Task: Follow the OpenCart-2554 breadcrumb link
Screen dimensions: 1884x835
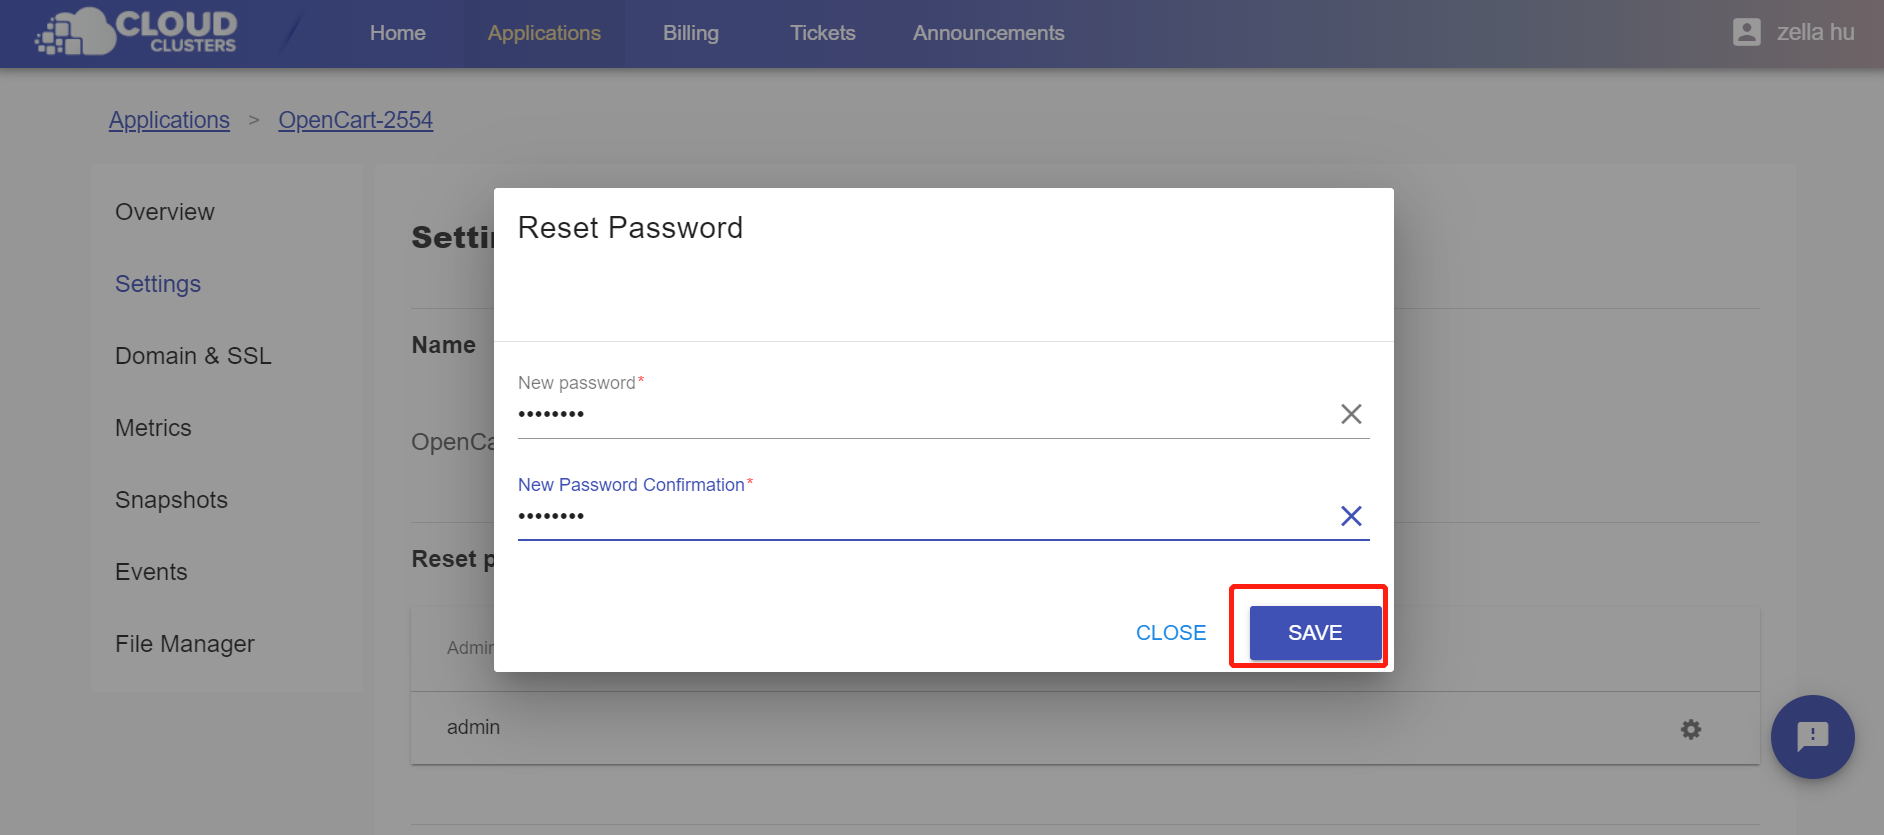Action: pos(355,120)
